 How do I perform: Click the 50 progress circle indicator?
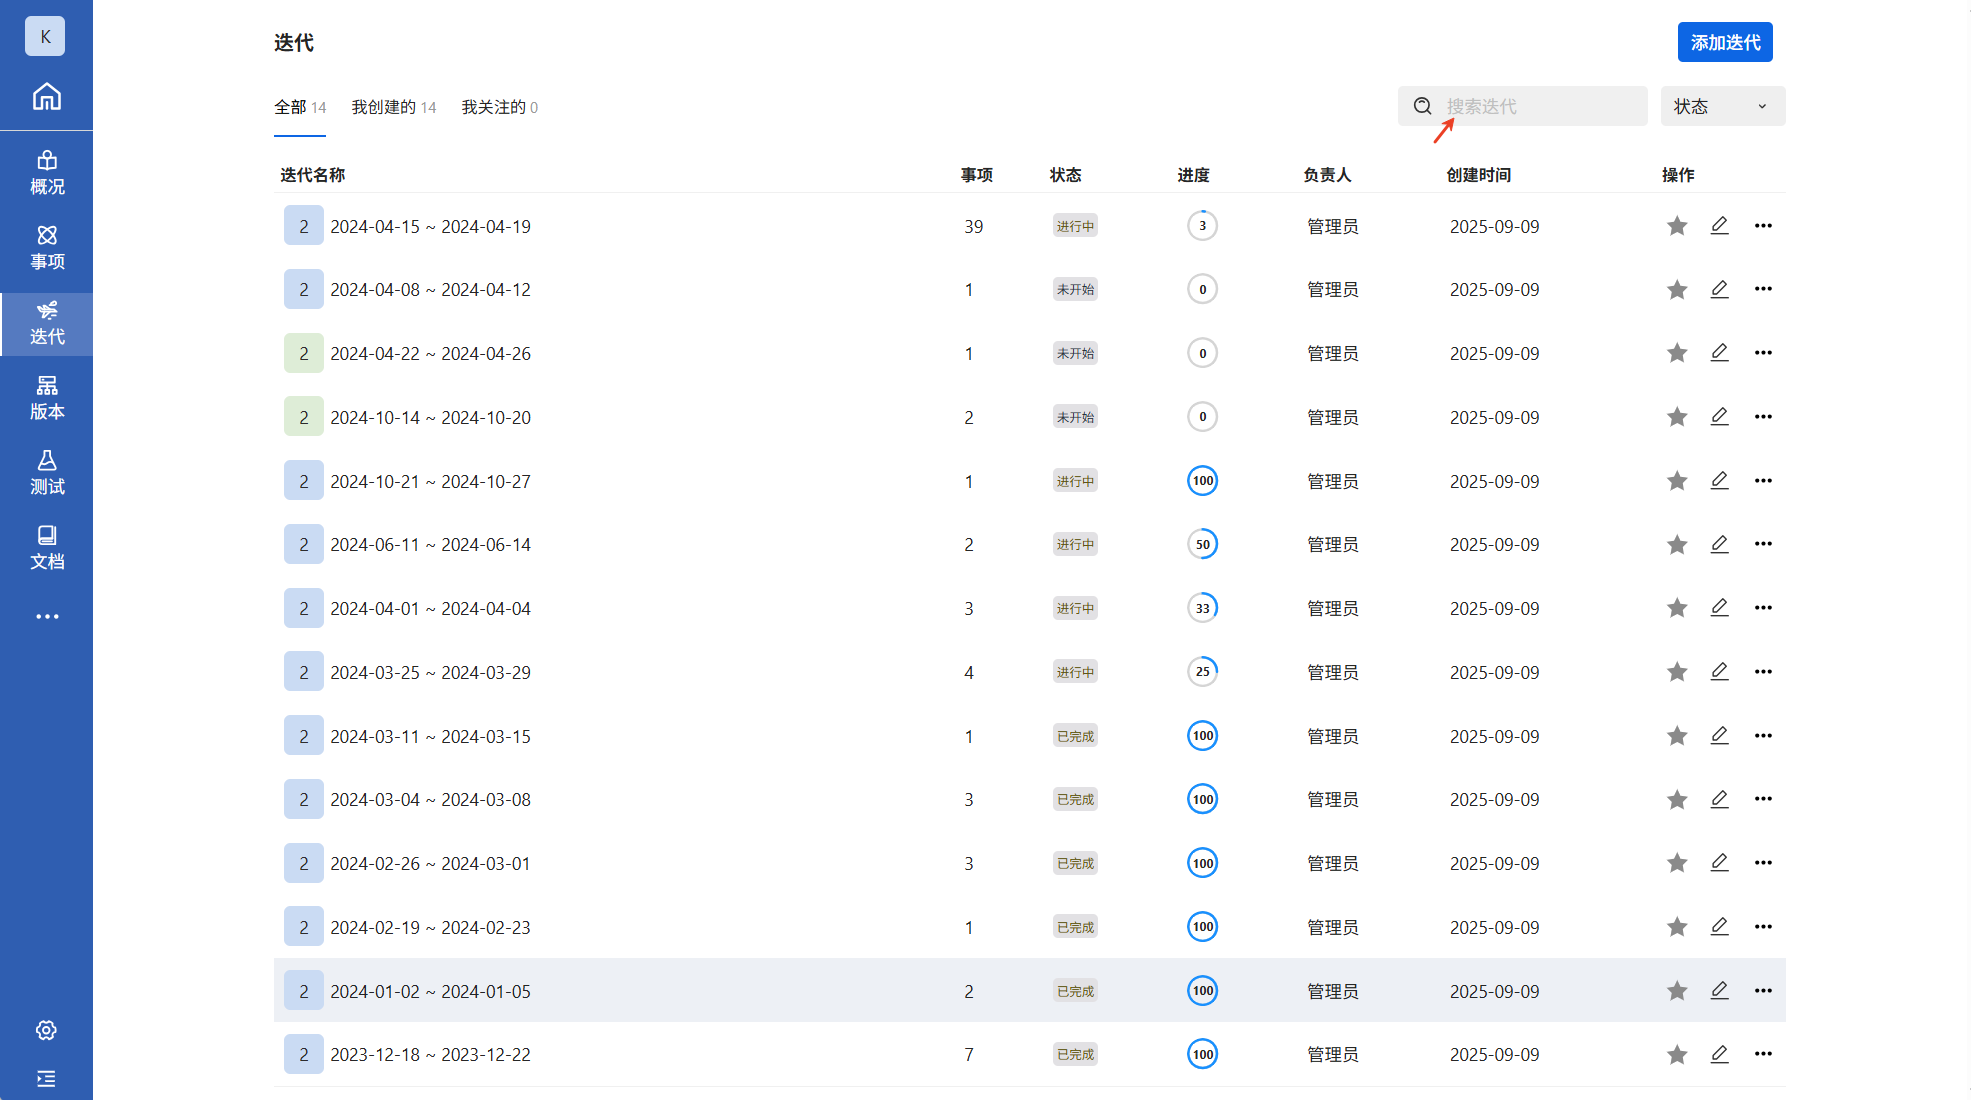click(1202, 545)
